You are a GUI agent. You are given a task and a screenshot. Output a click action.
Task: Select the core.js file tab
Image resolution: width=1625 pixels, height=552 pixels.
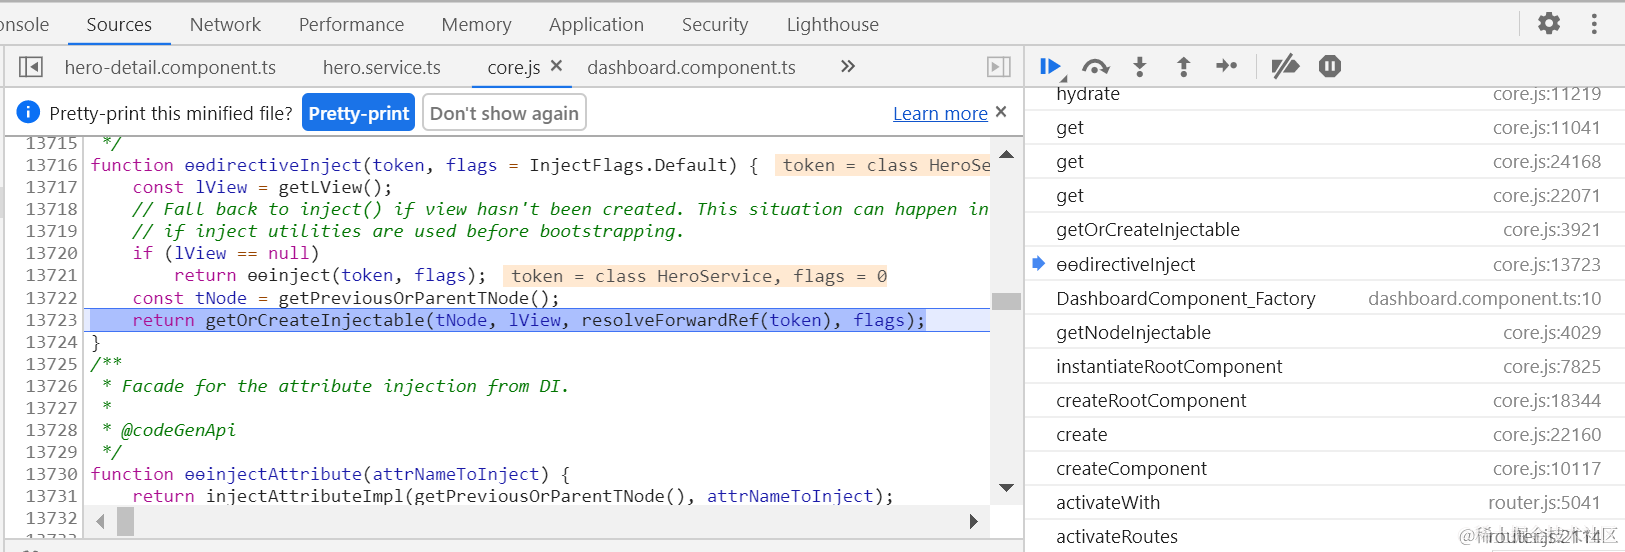513,67
